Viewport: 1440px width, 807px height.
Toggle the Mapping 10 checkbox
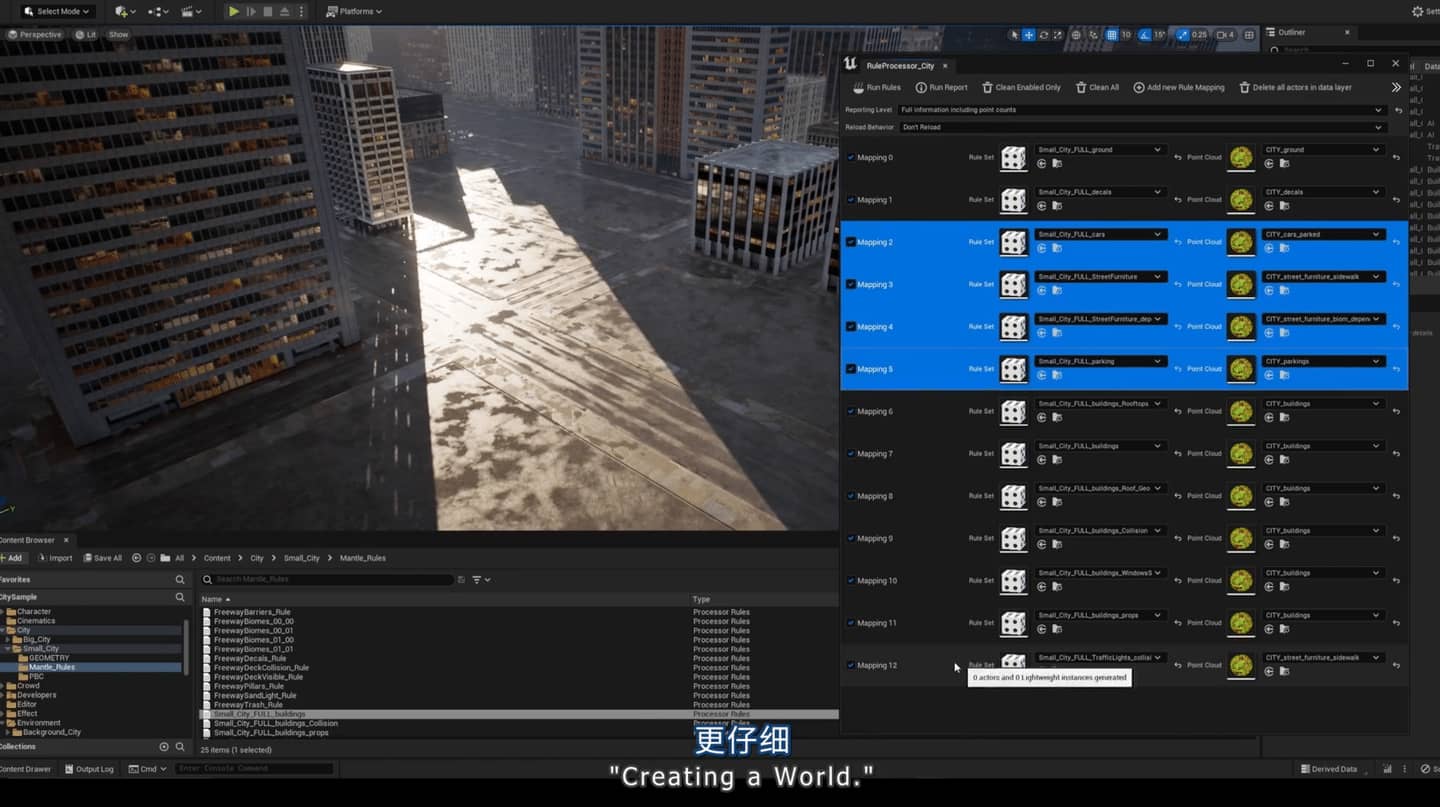pyautogui.click(x=851, y=580)
